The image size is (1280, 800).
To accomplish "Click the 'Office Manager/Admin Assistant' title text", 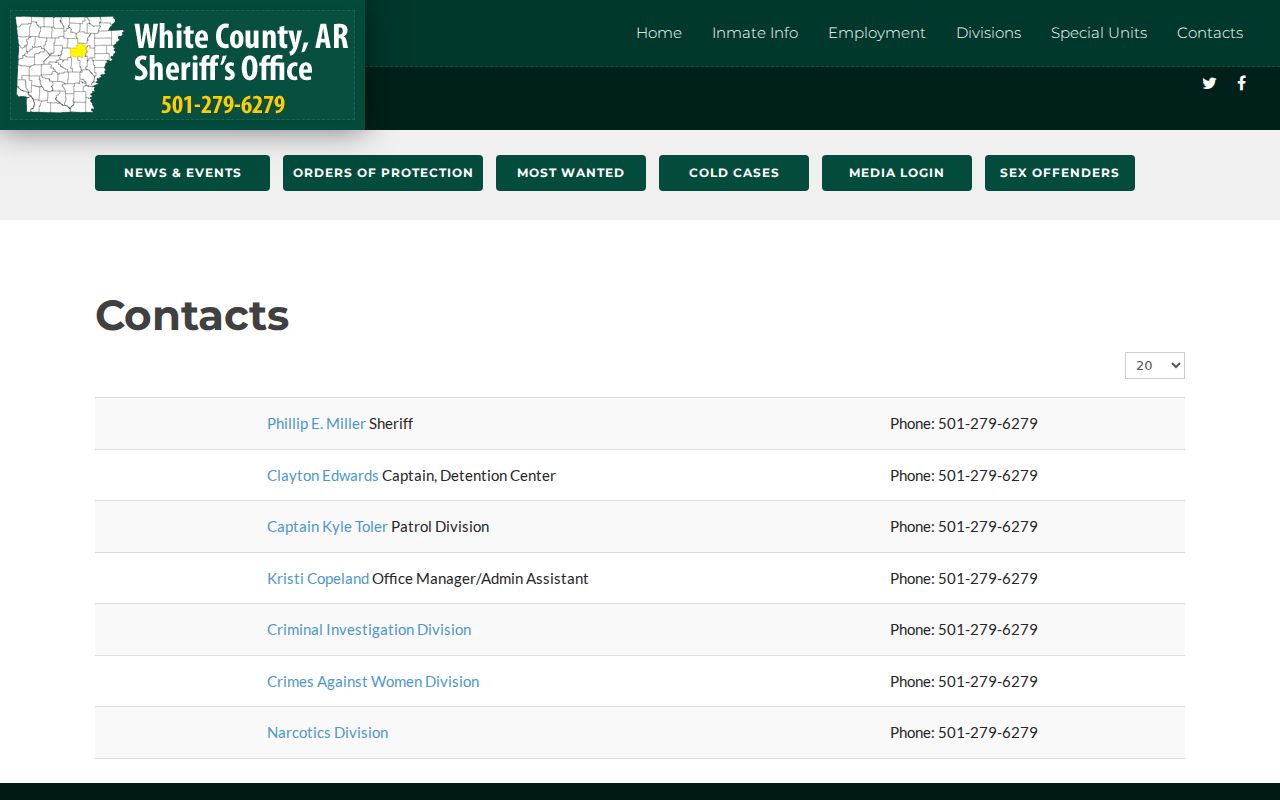I will [x=480, y=579].
